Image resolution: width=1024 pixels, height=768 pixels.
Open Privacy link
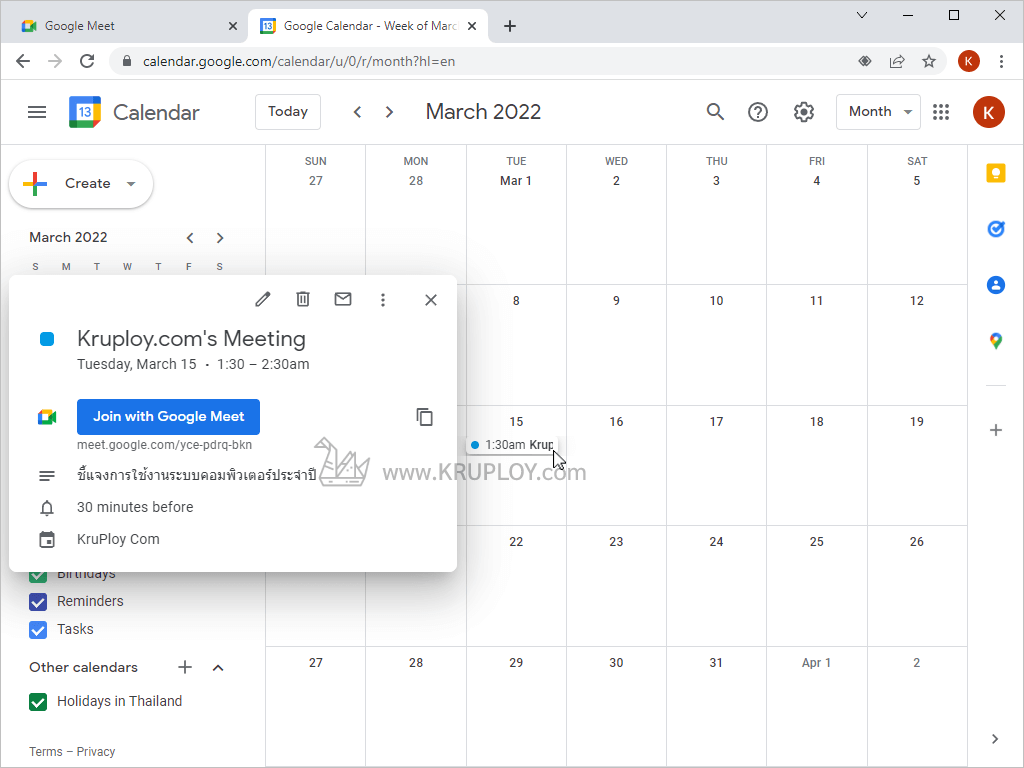[96, 752]
